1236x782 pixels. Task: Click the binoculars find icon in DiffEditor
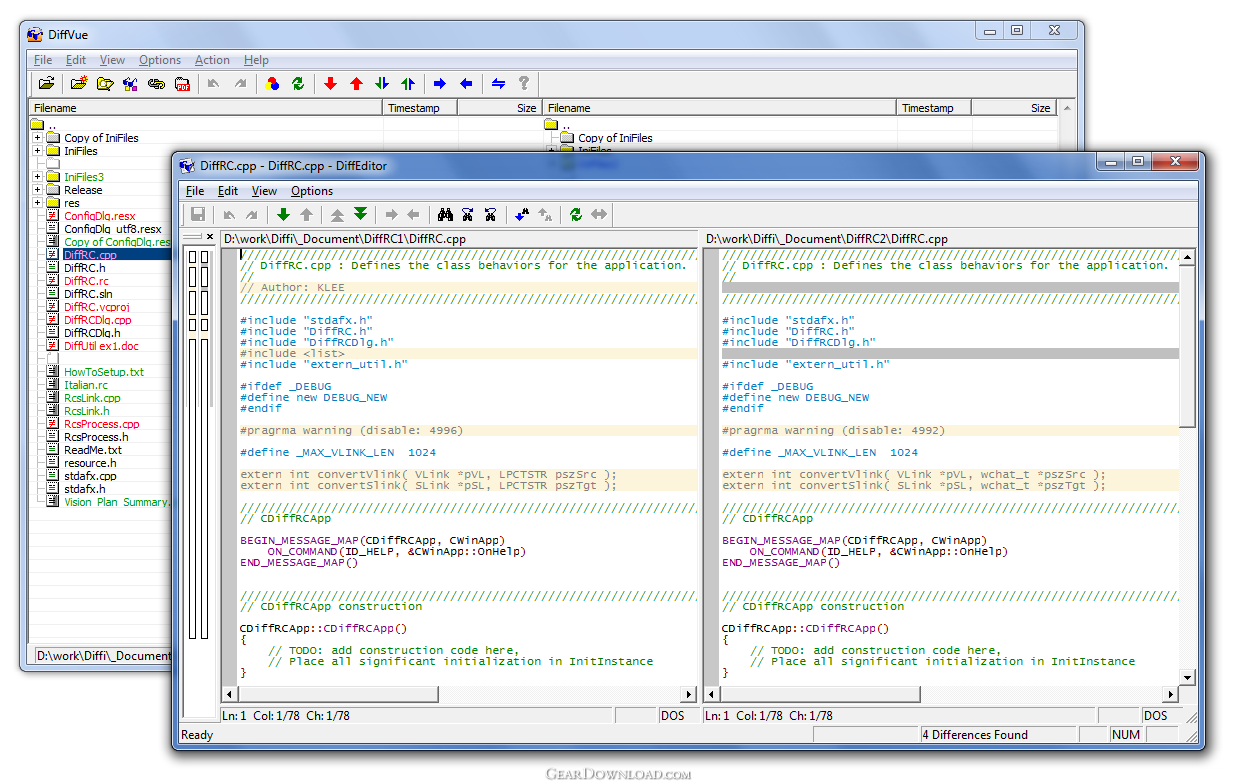[446, 214]
